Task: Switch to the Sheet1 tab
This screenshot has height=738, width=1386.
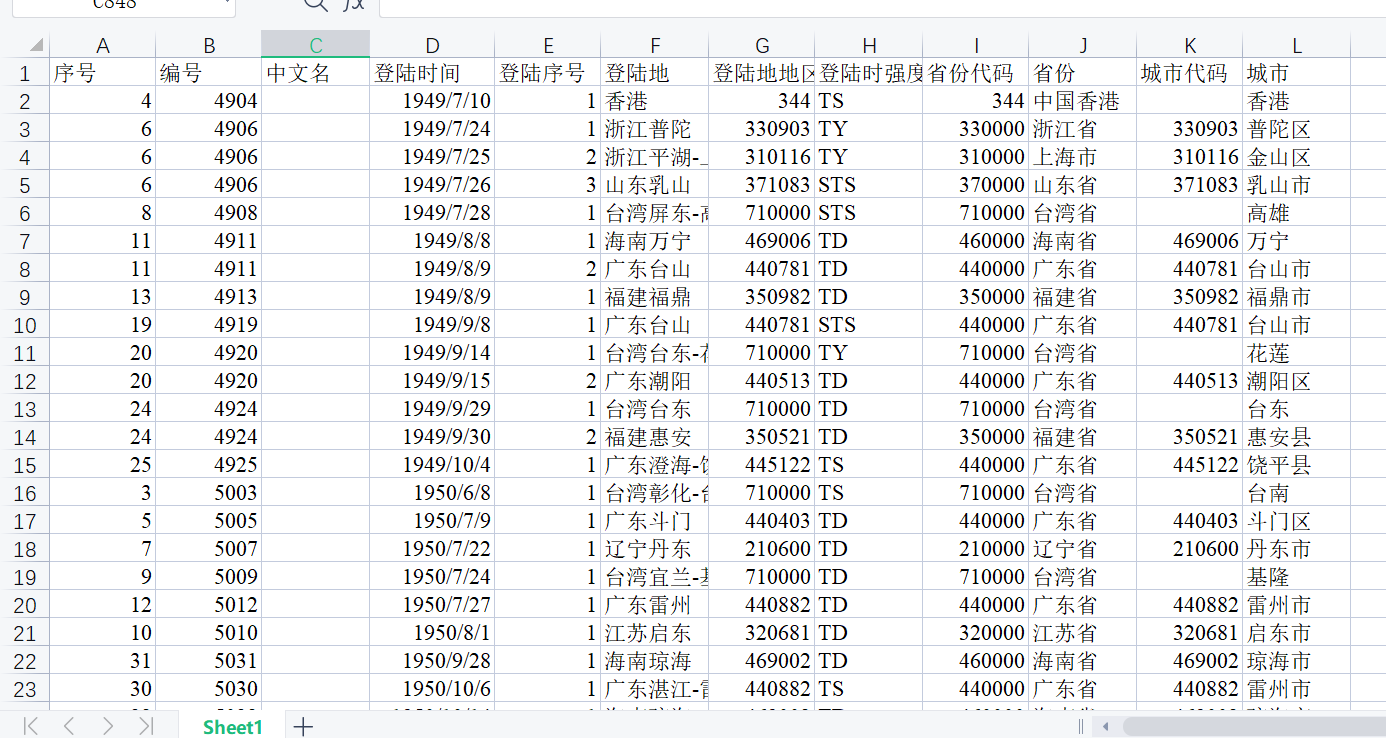Action: coord(232,727)
